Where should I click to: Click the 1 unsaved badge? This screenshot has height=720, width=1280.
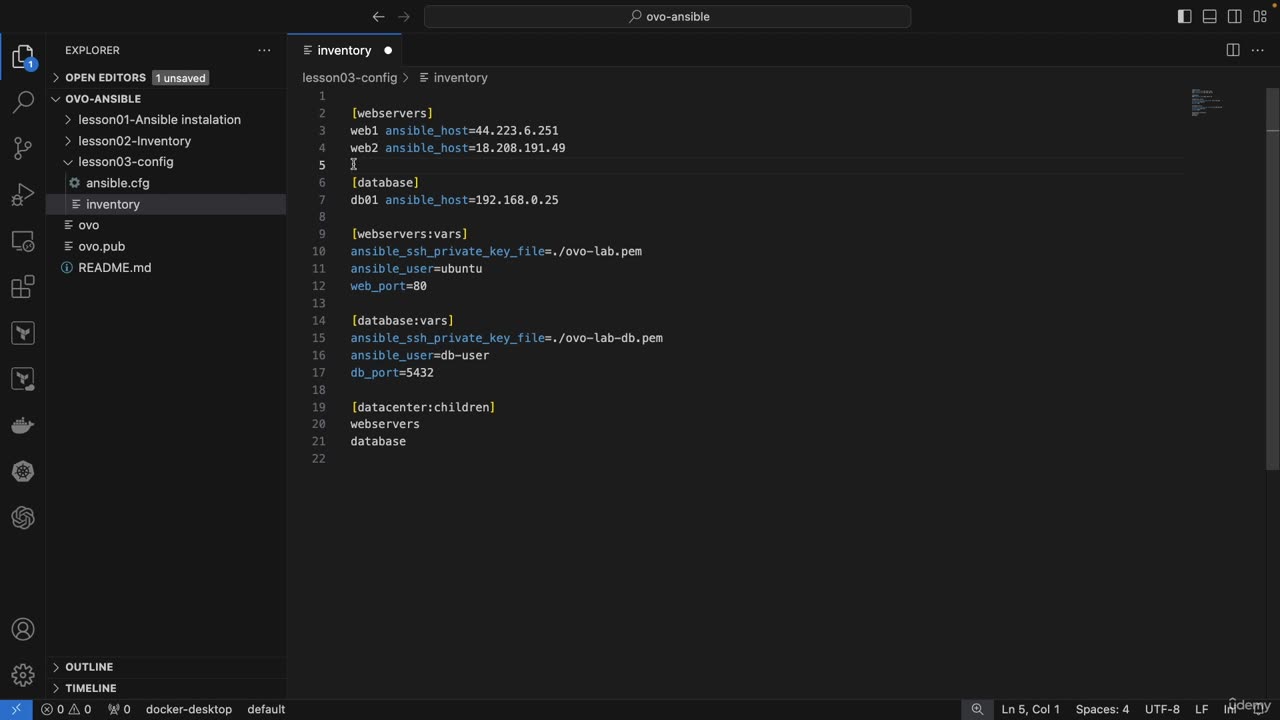(180, 78)
